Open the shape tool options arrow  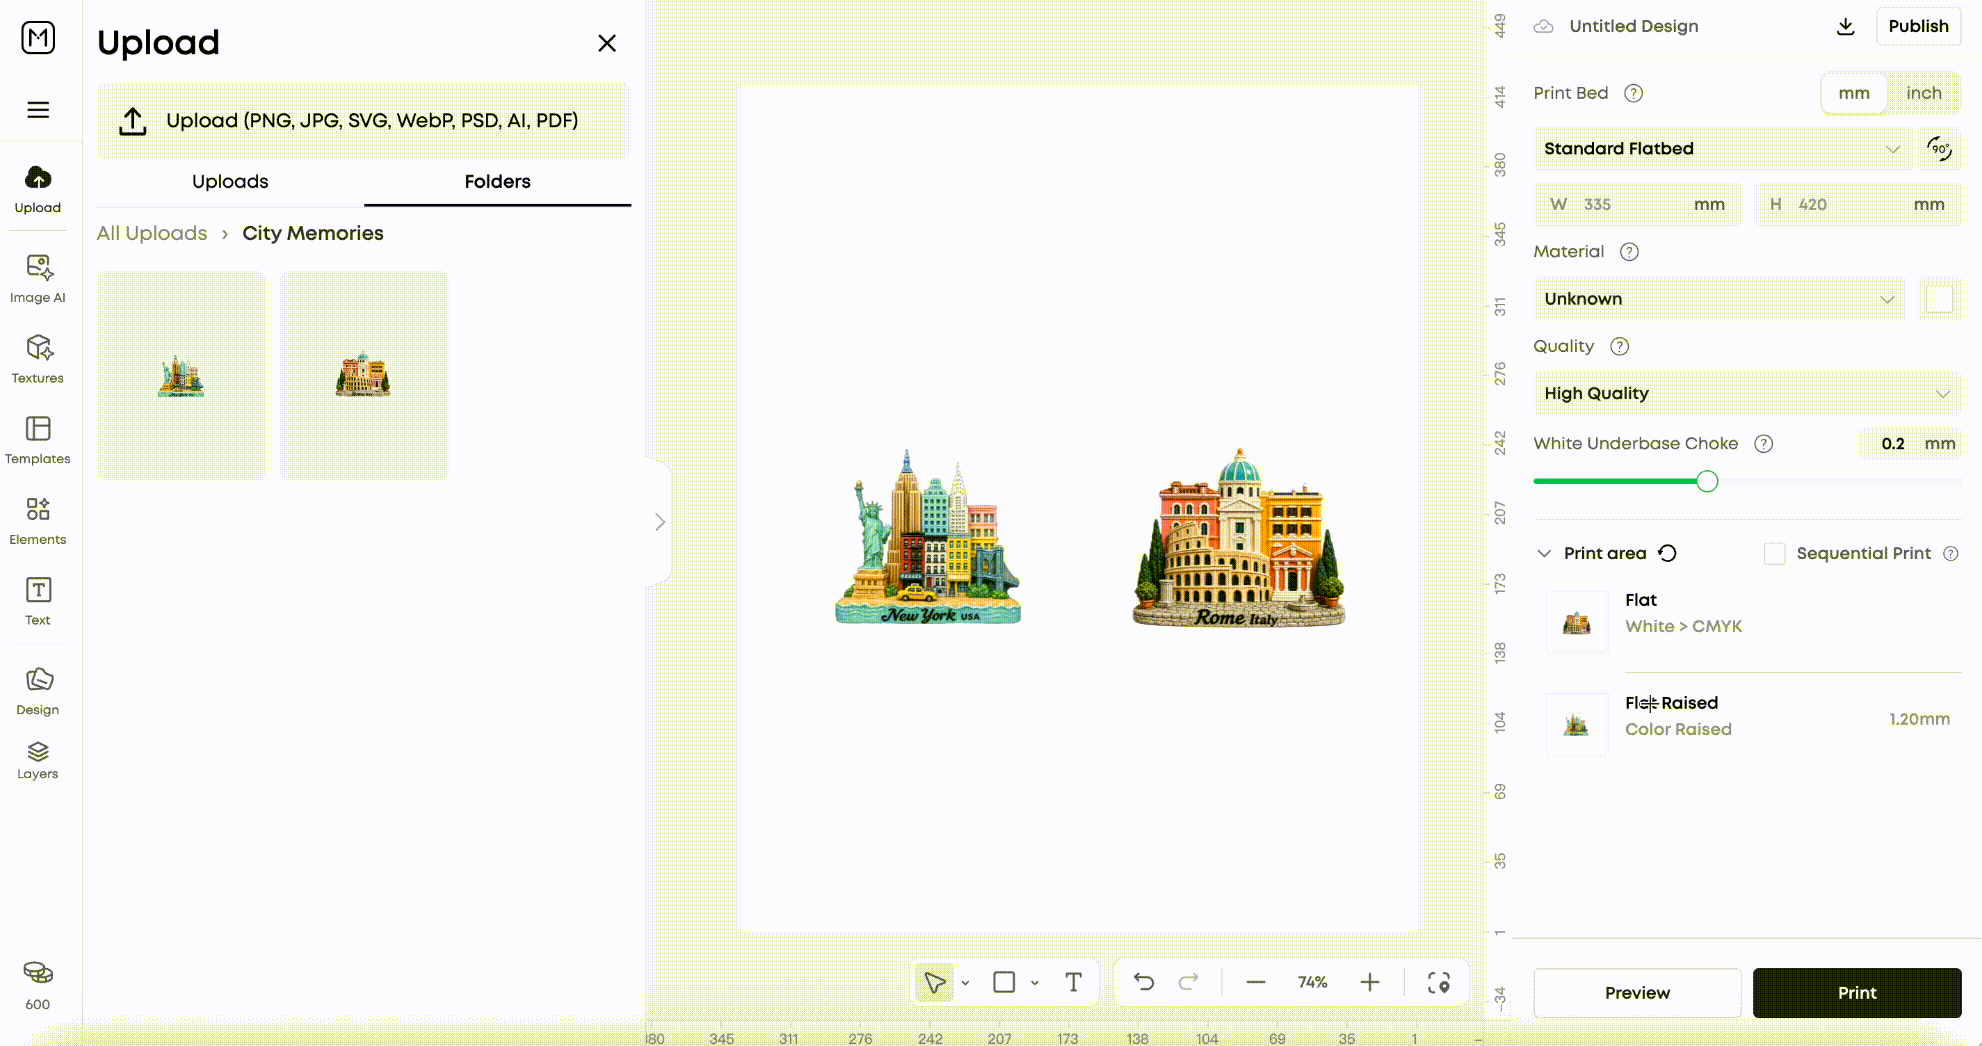1035,983
